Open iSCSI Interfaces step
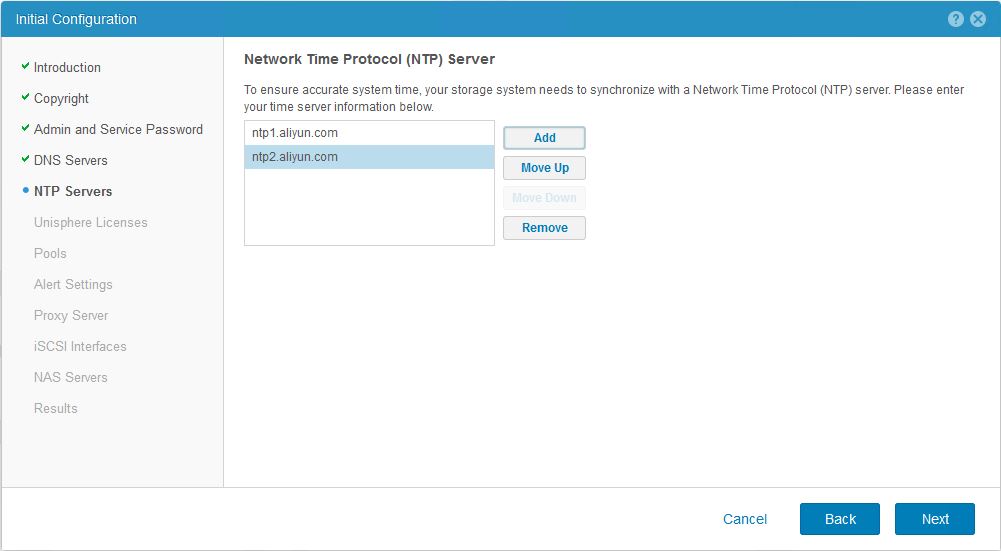Screen dimensions: 1001x551 (80, 347)
